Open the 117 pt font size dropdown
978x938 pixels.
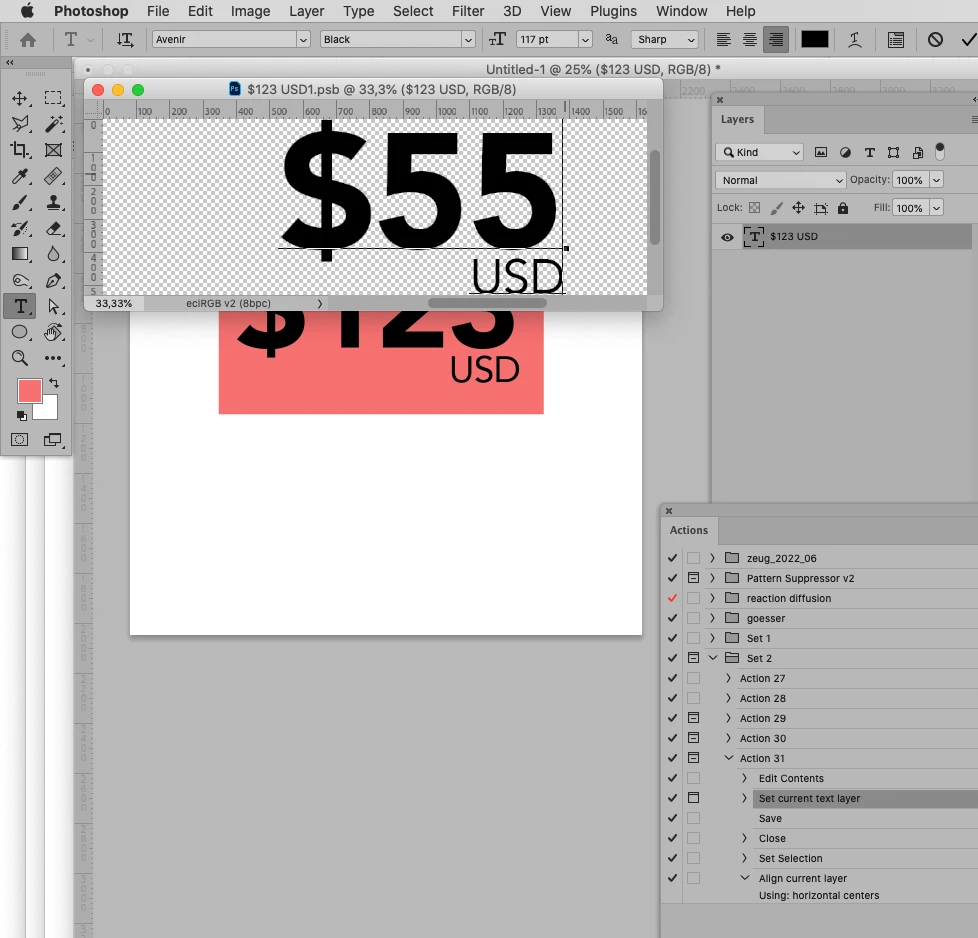point(585,40)
